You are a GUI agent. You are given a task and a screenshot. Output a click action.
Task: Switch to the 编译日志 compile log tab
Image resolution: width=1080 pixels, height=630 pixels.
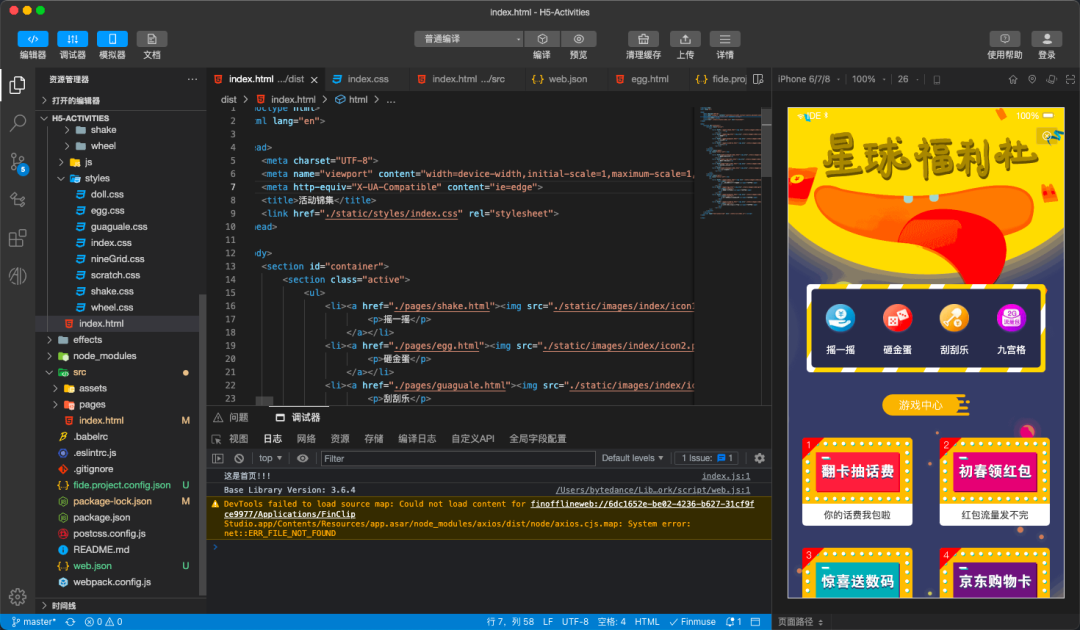pyautogui.click(x=417, y=439)
